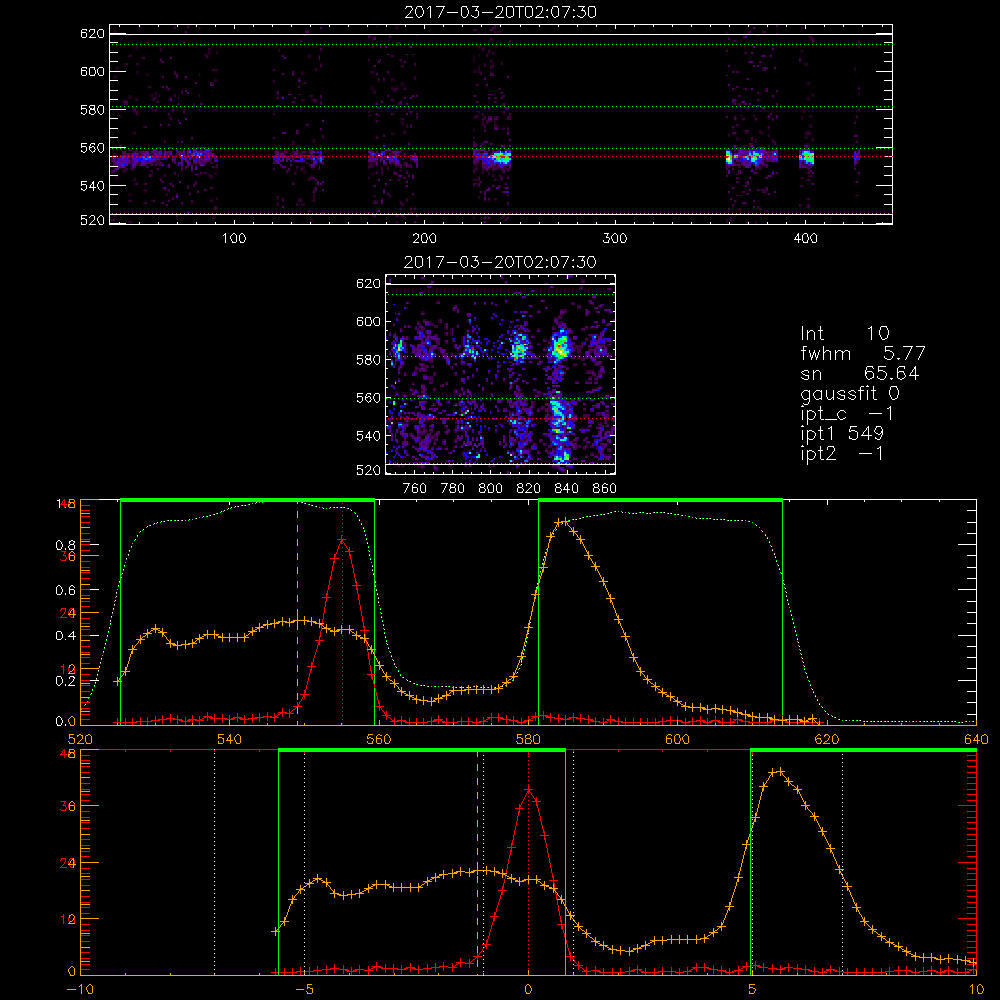This screenshot has width=1000, height=1000.
Task: Click the 'gaussfit 0' parameter line
Action: (x=849, y=393)
